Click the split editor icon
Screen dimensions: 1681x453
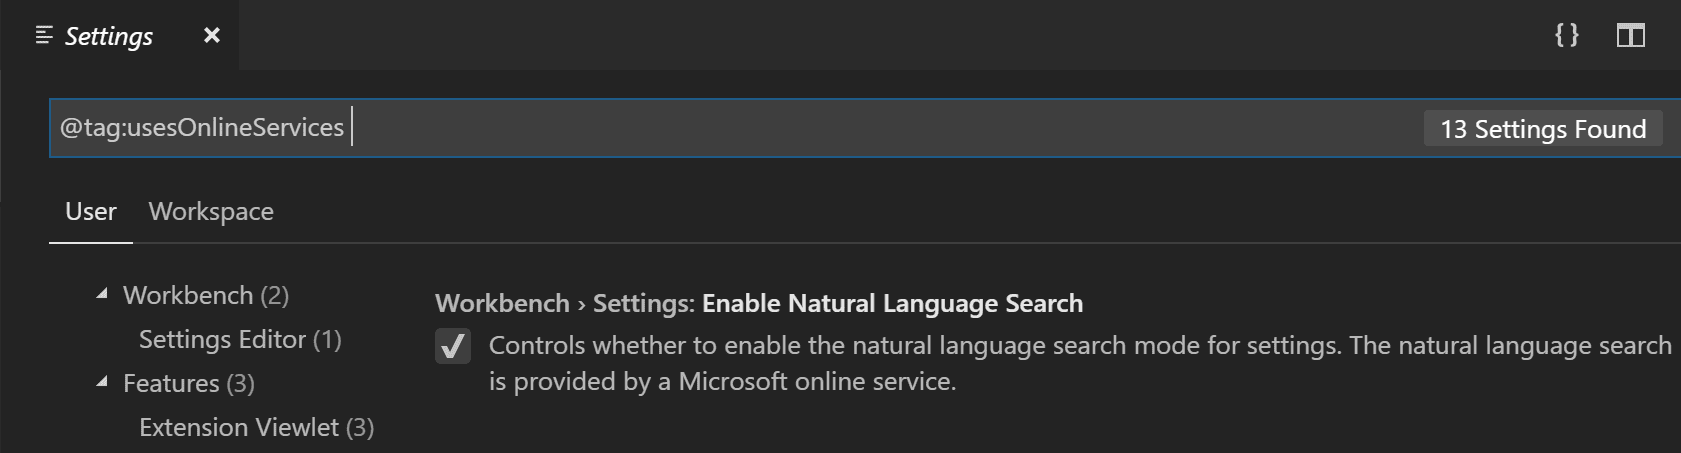[x=1630, y=36]
